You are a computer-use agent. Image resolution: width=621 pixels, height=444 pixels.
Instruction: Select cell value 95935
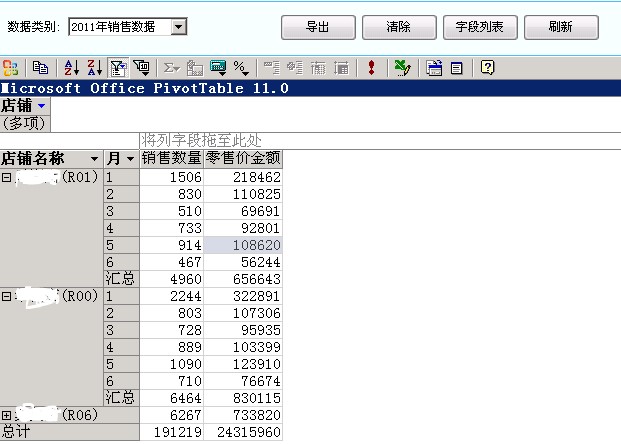pyautogui.click(x=243, y=330)
